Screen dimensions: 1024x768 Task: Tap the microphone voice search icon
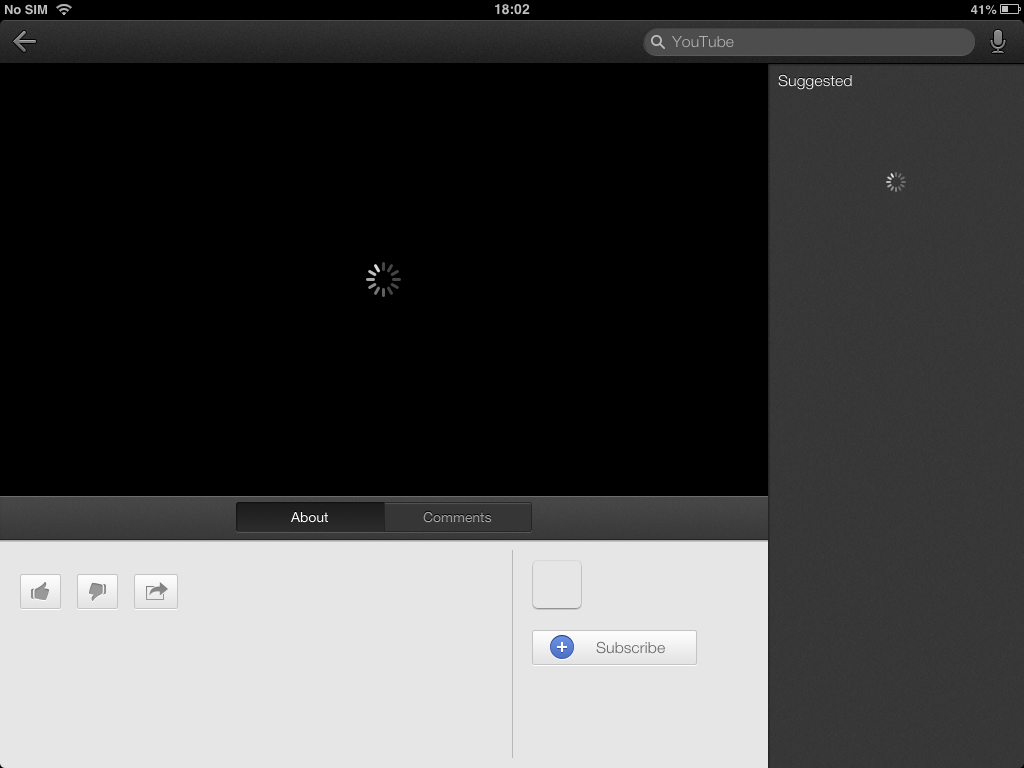pos(997,42)
